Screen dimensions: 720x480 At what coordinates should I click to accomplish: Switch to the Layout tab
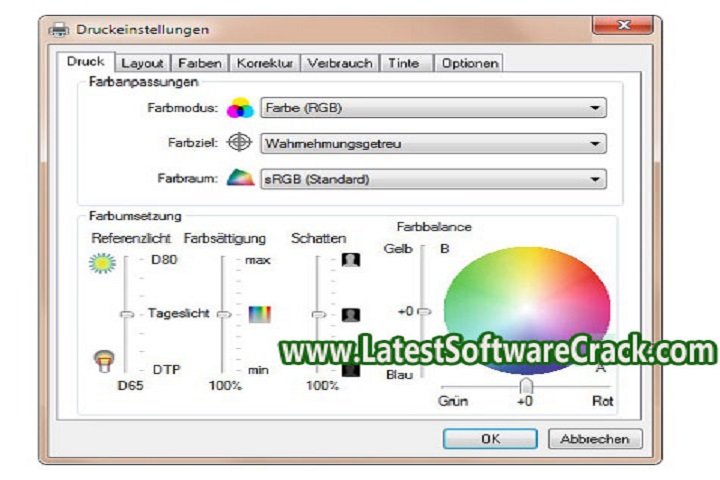[x=142, y=63]
